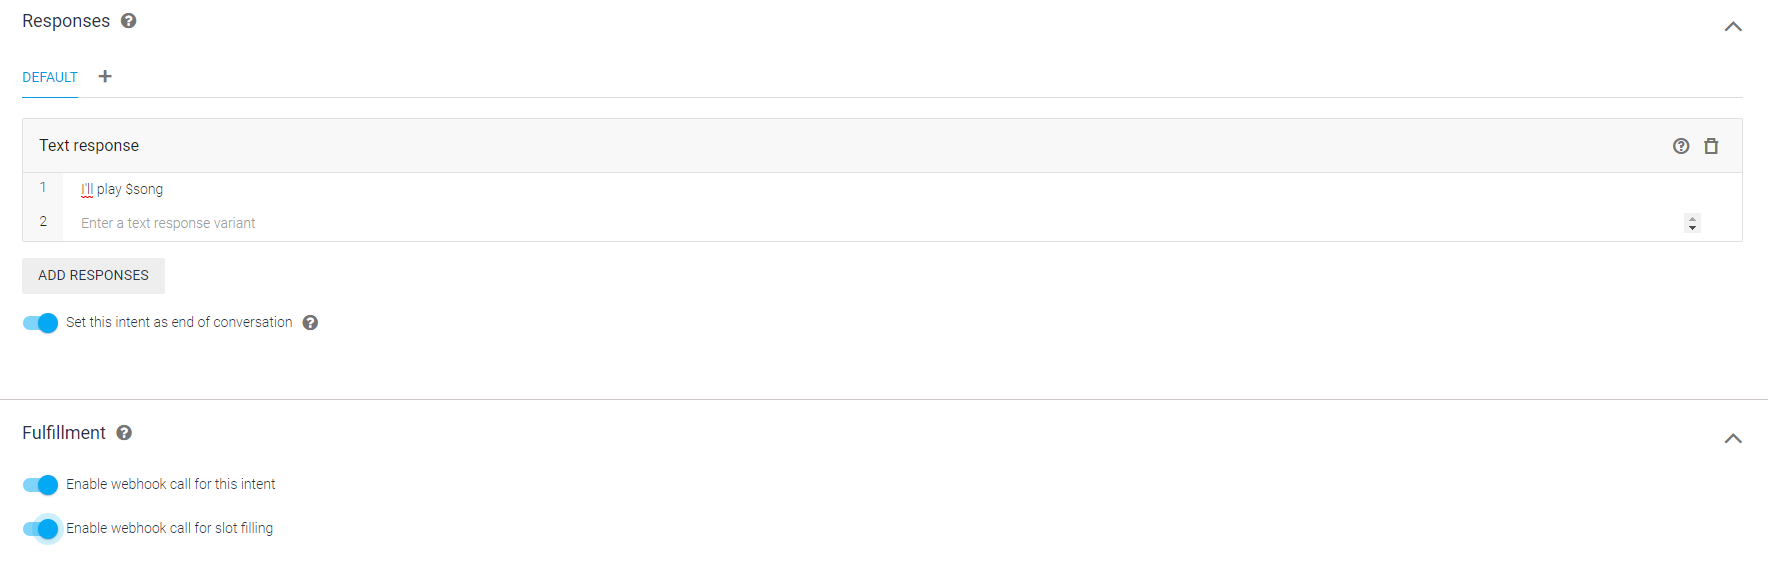Click the help icon beside Responses heading

pos(129,21)
